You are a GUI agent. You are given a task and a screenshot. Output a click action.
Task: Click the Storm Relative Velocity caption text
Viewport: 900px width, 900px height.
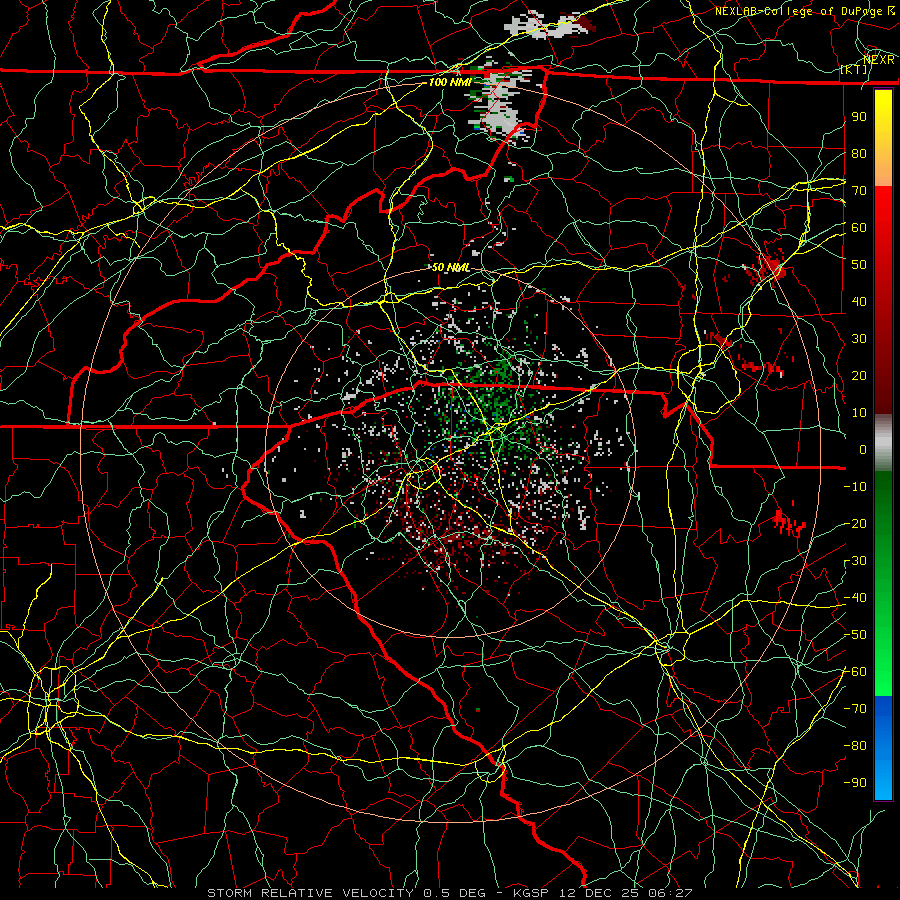click(450, 893)
